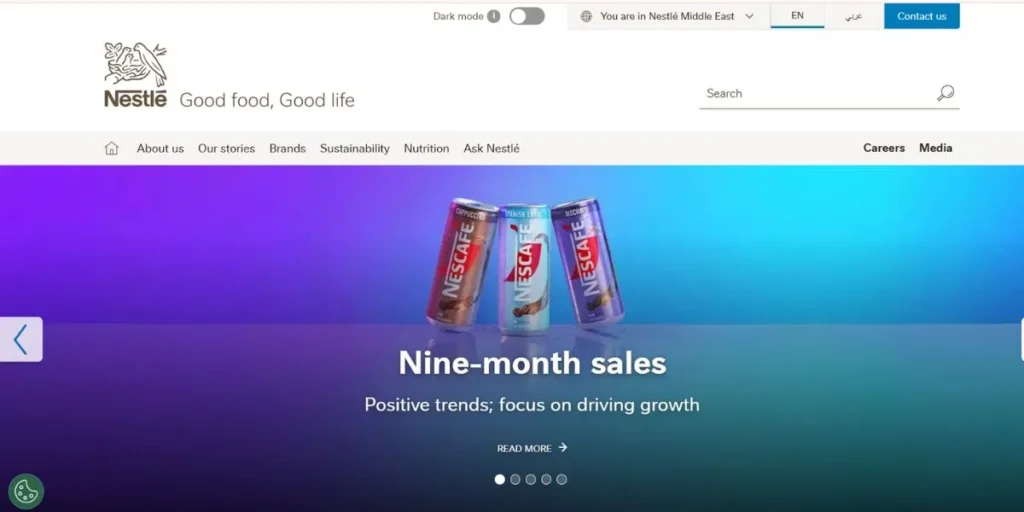Open the Brands menu
The image size is (1024, 512).
(x=287, y=148)
